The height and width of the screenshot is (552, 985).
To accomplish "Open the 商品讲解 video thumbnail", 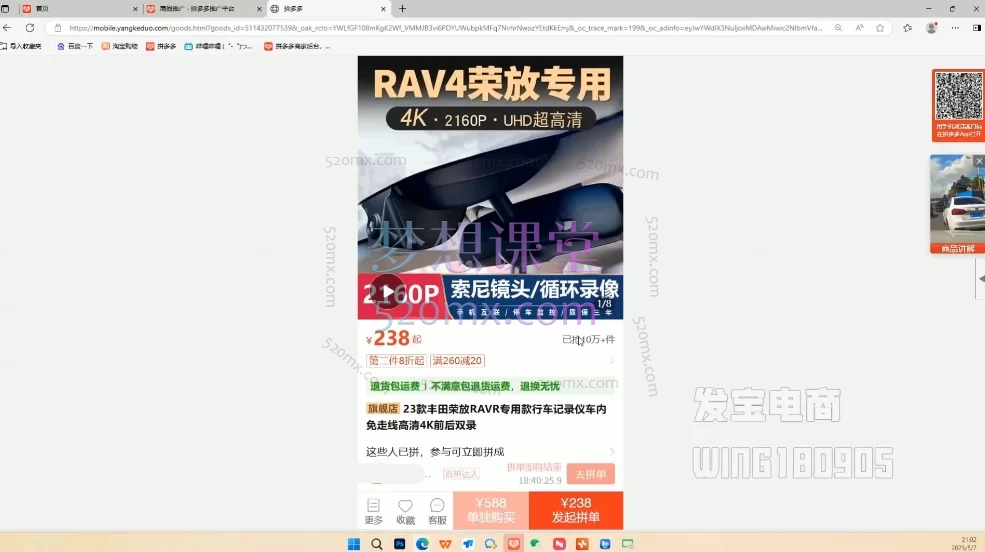I will click(957, 204).
